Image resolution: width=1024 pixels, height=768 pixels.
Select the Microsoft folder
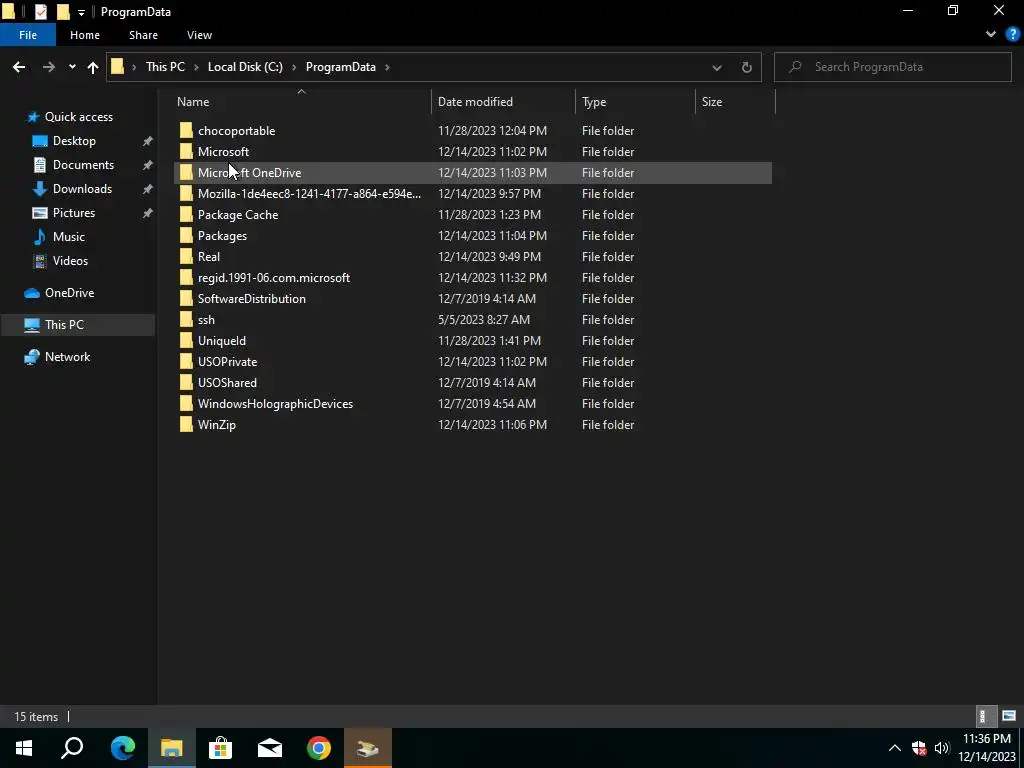(x=223, y=152)
